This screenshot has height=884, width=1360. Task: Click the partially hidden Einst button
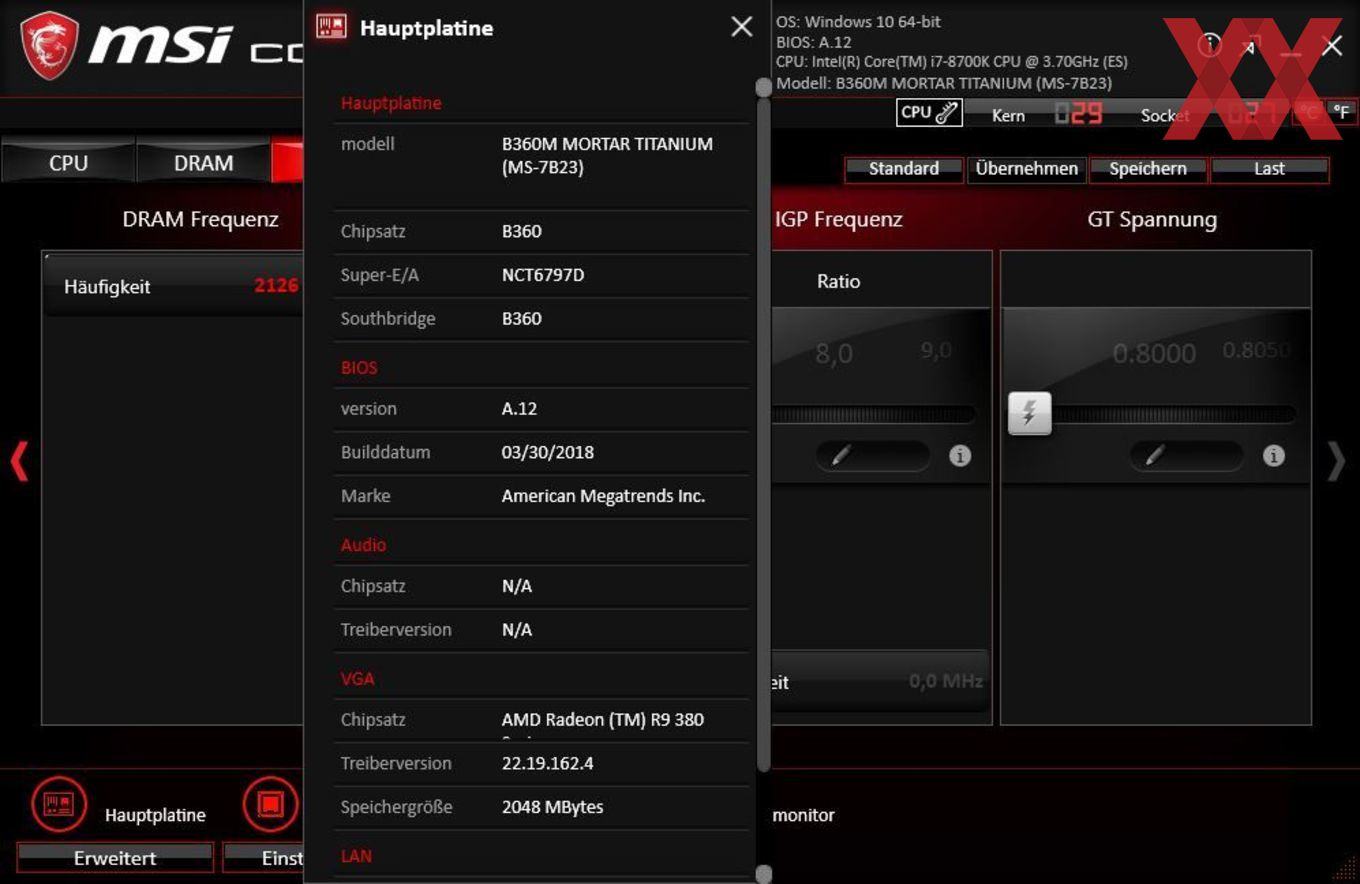point(263,858)
